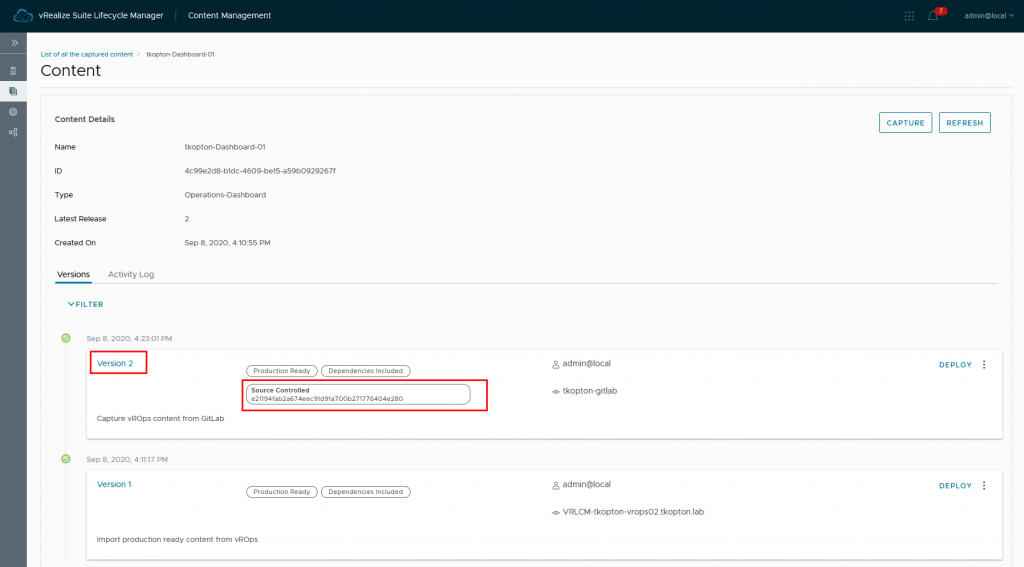1024x567 pixels.
Task: Open the endpoints icon in sidebar
Action: click(x=13, y=71)
